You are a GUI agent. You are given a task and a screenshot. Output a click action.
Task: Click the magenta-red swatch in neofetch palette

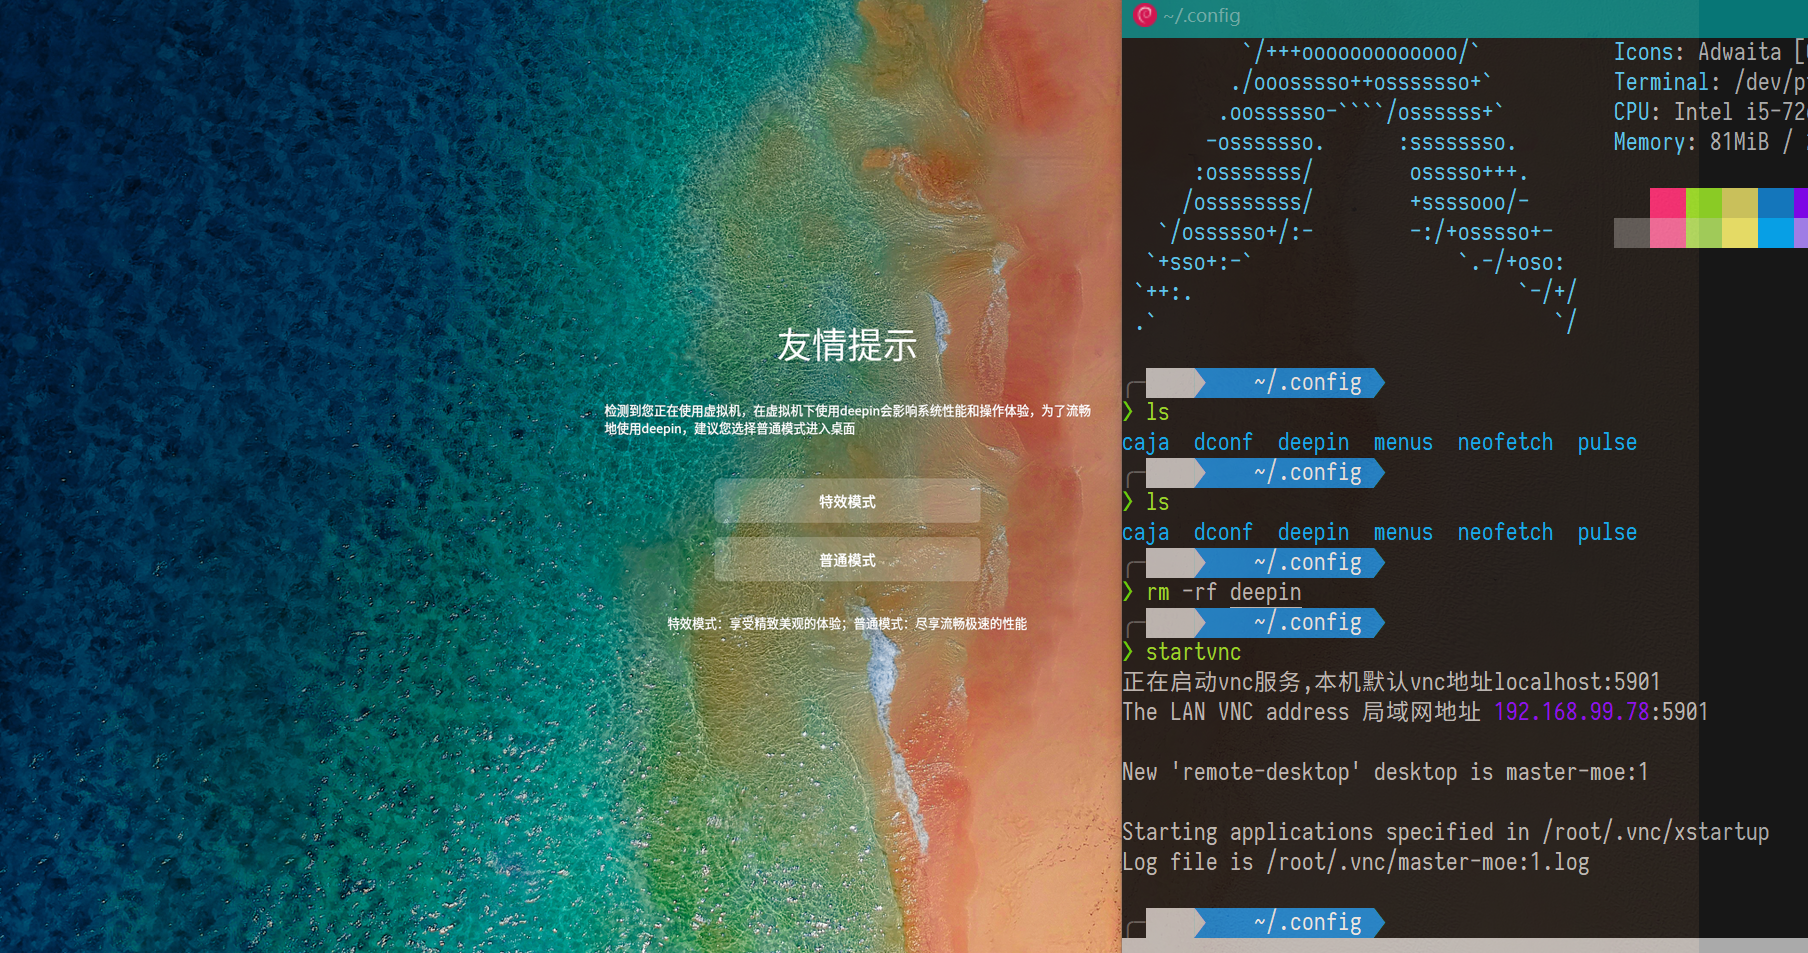click(1667, 203)
